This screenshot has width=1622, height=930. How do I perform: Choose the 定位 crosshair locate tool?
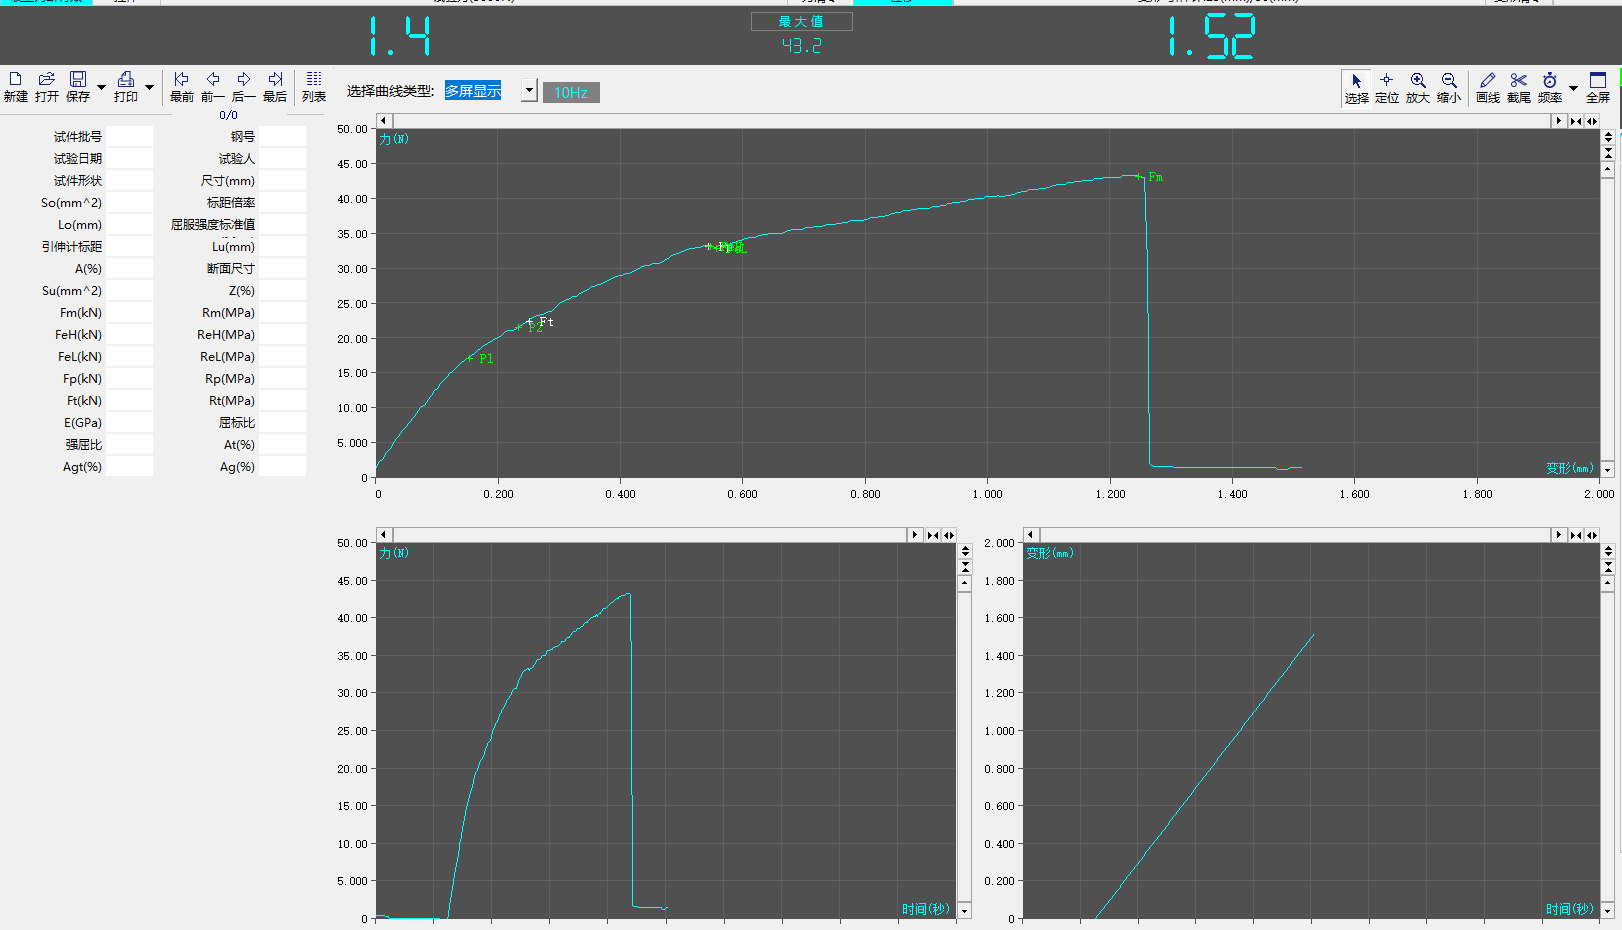(1387, 87)
